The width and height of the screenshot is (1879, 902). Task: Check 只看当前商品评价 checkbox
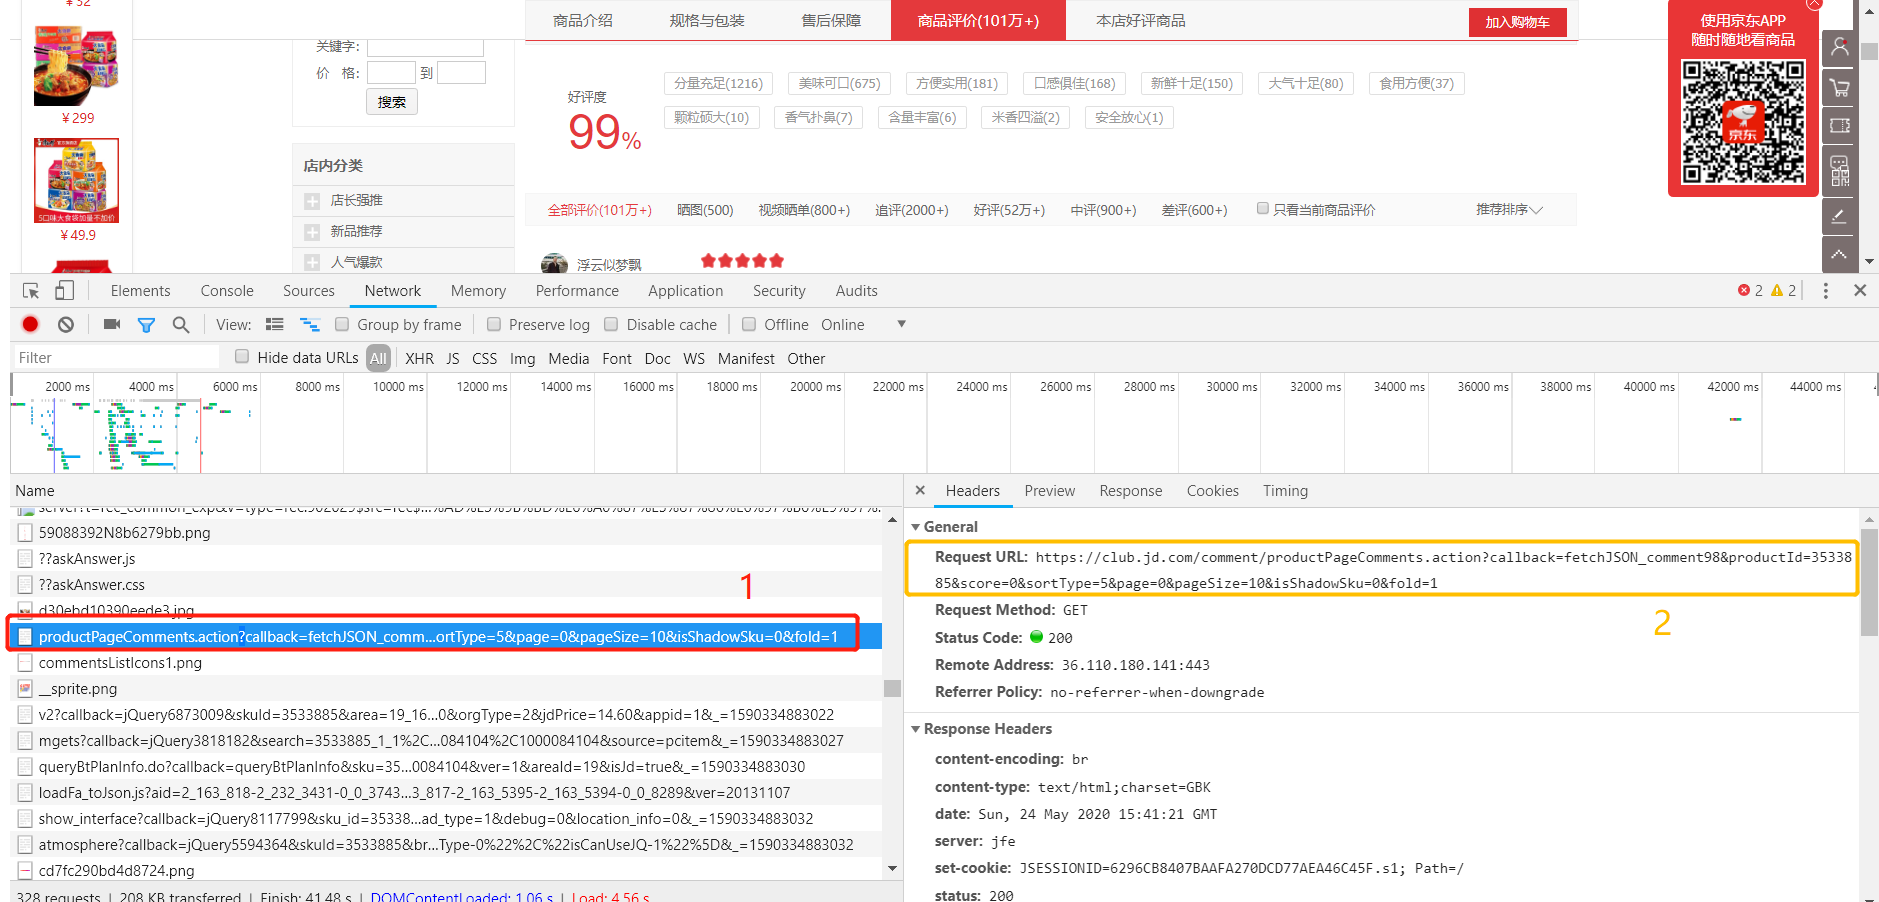[x=1263, y=208]
